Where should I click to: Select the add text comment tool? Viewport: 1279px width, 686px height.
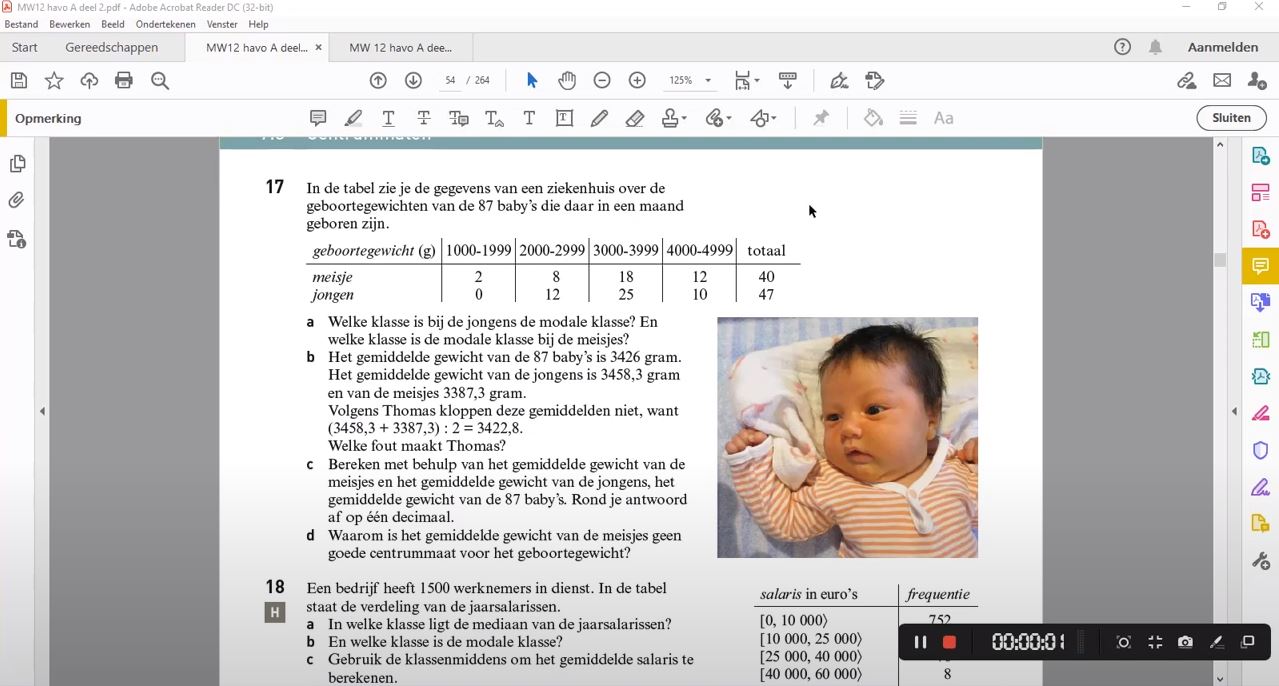tap(529, 118)
